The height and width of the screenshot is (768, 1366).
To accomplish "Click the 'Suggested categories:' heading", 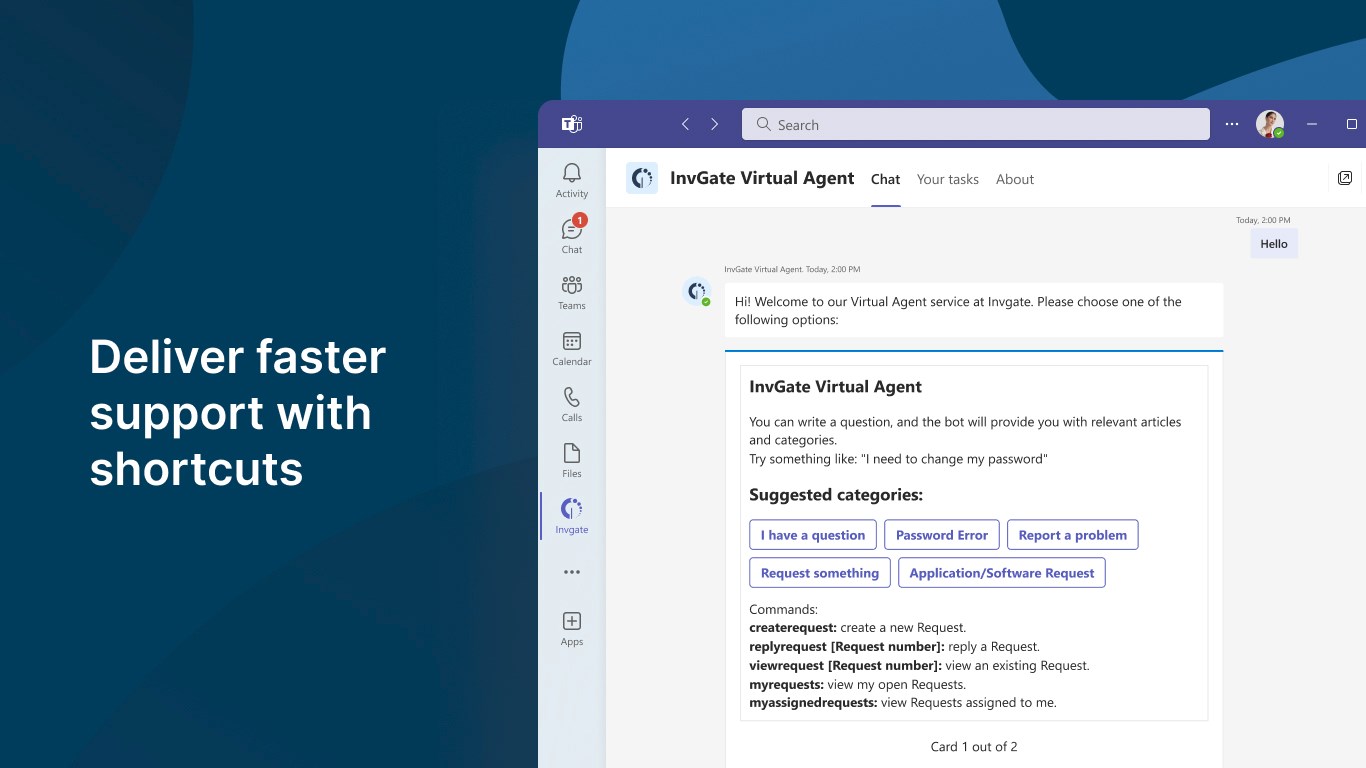I will [x=836, y=495].
